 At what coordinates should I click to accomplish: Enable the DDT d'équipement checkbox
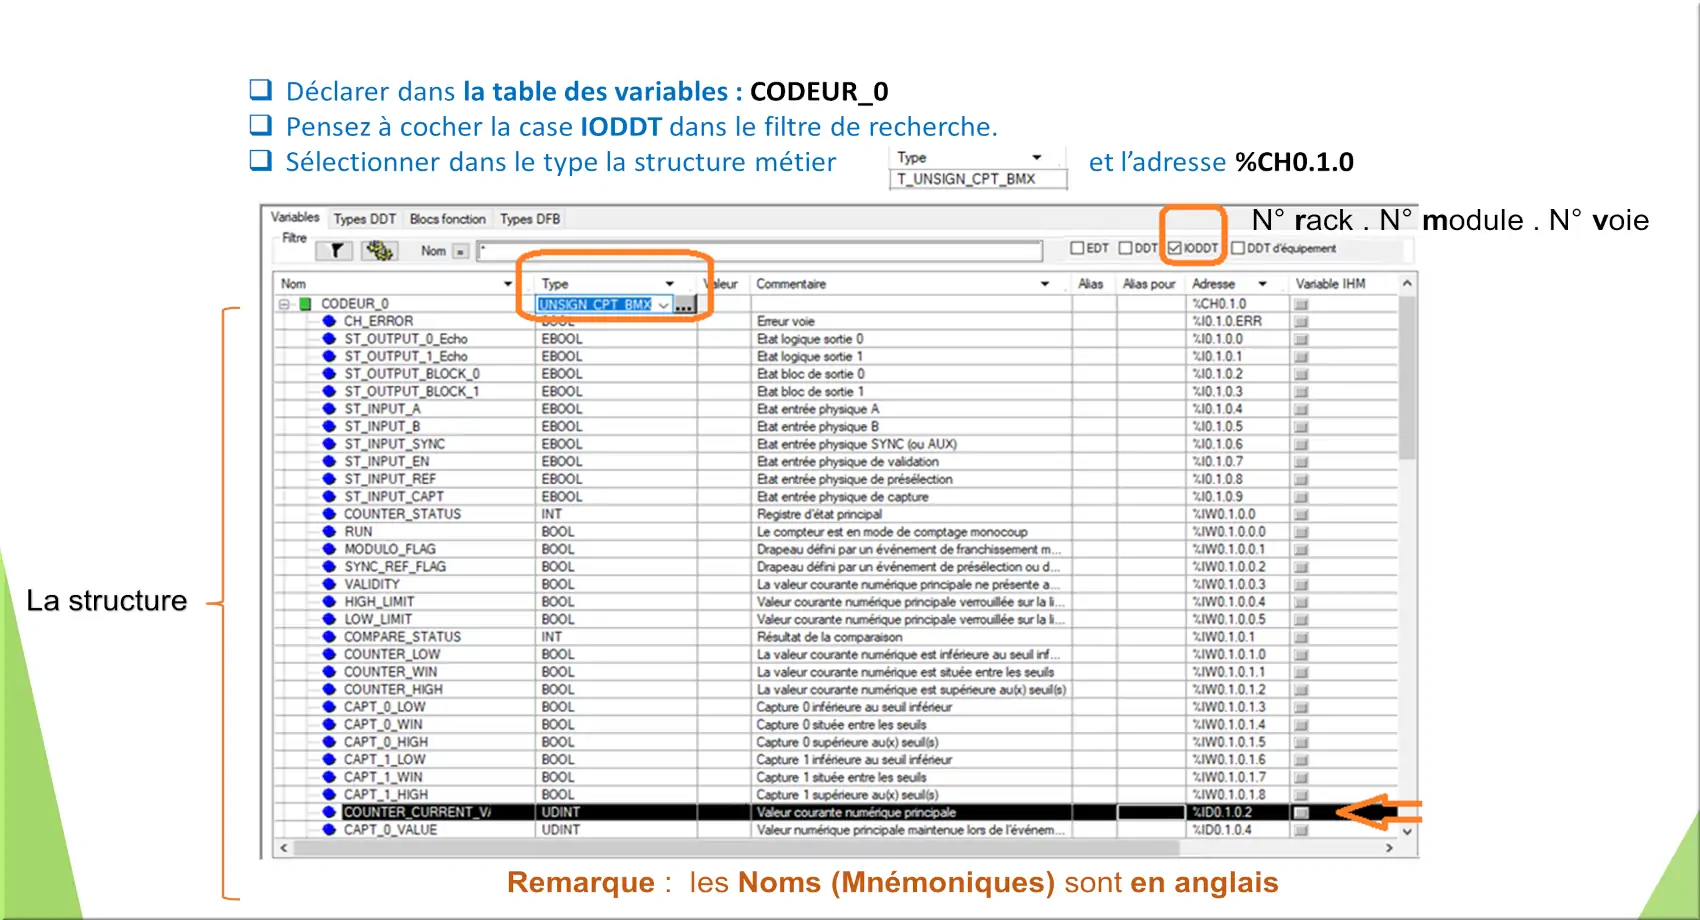click(x=1238, y=248)
